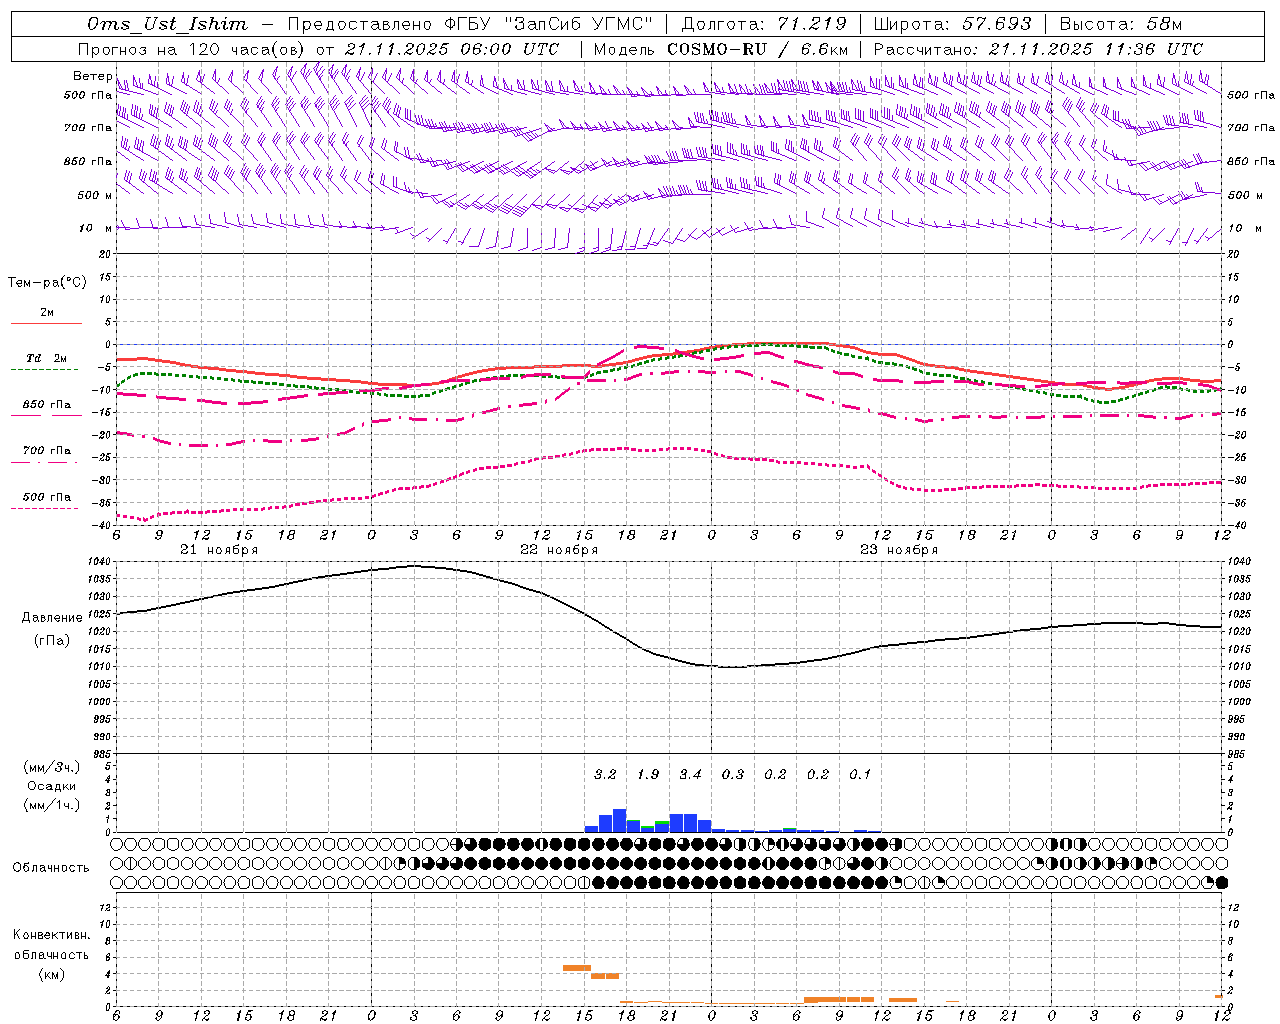Click the Рассчитано: 21.11.2025 11:36 UTC timestamp
Viewport: 1280px width, 1024px height.
tap(1038, 49)
